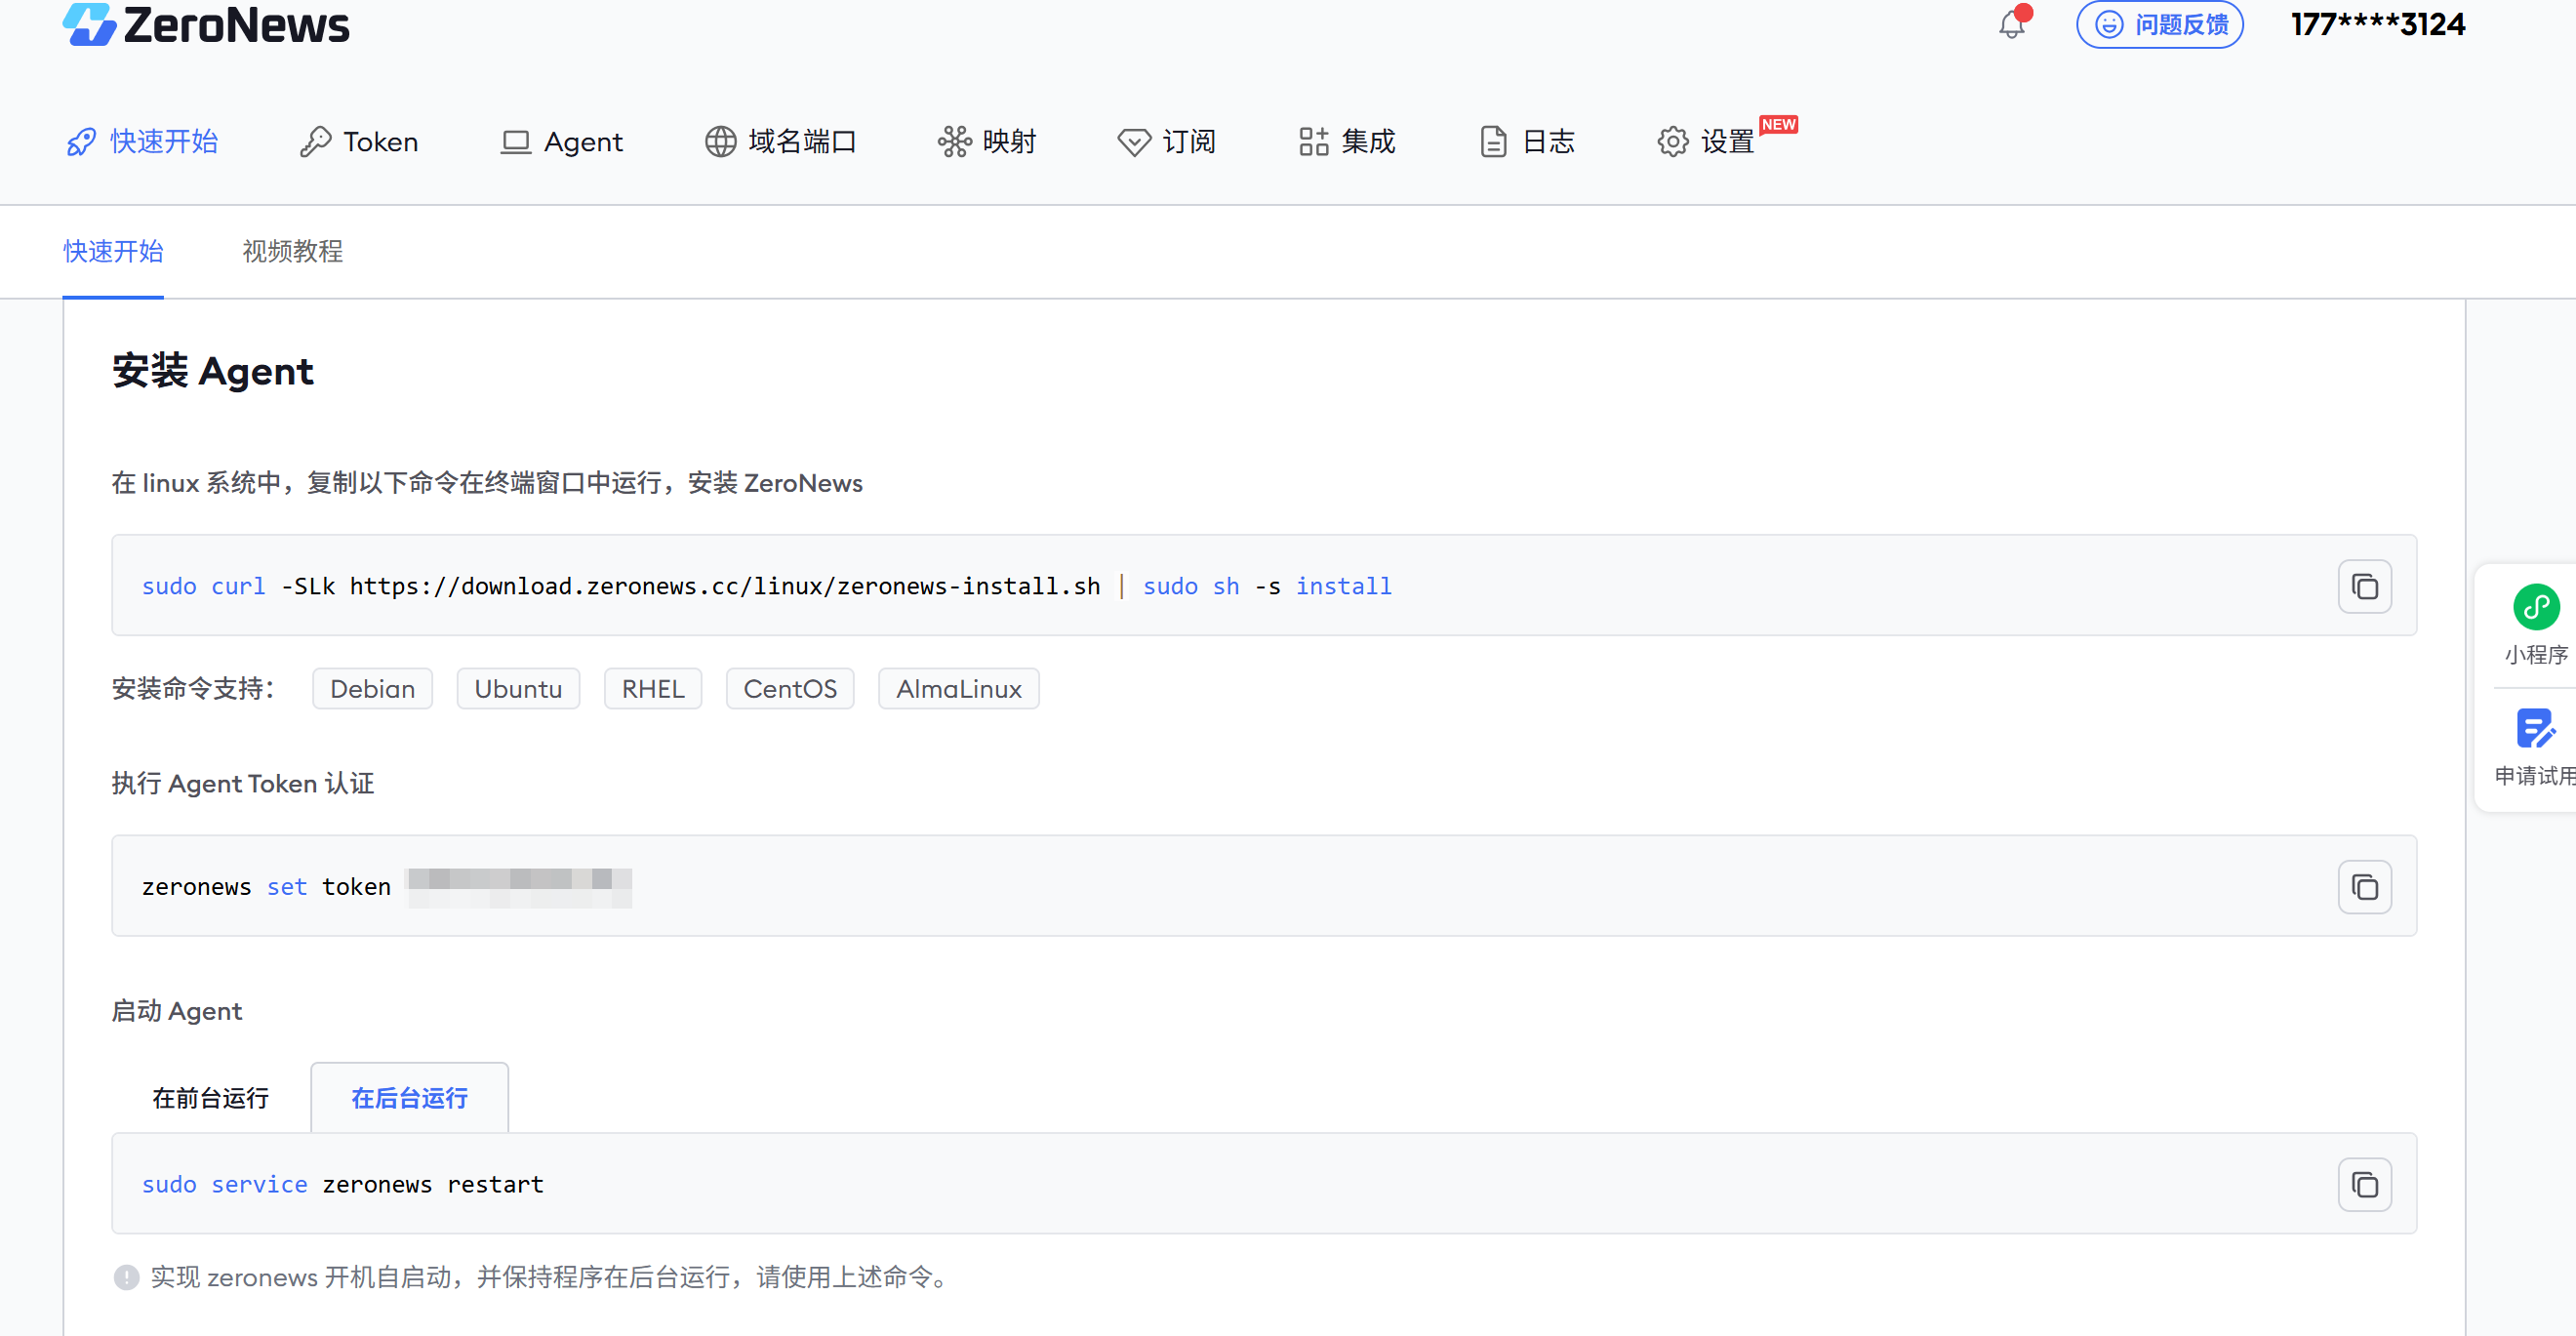Click the Ubuntu support tag
Screen dimensions: 2576x1336
[x=518, y=689]
